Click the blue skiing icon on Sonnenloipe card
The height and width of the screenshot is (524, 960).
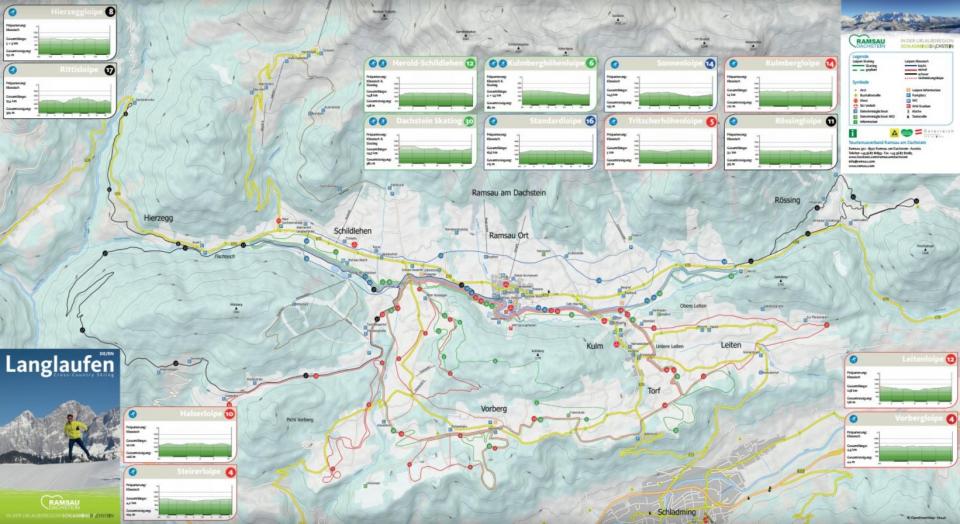tap(613, 63)
